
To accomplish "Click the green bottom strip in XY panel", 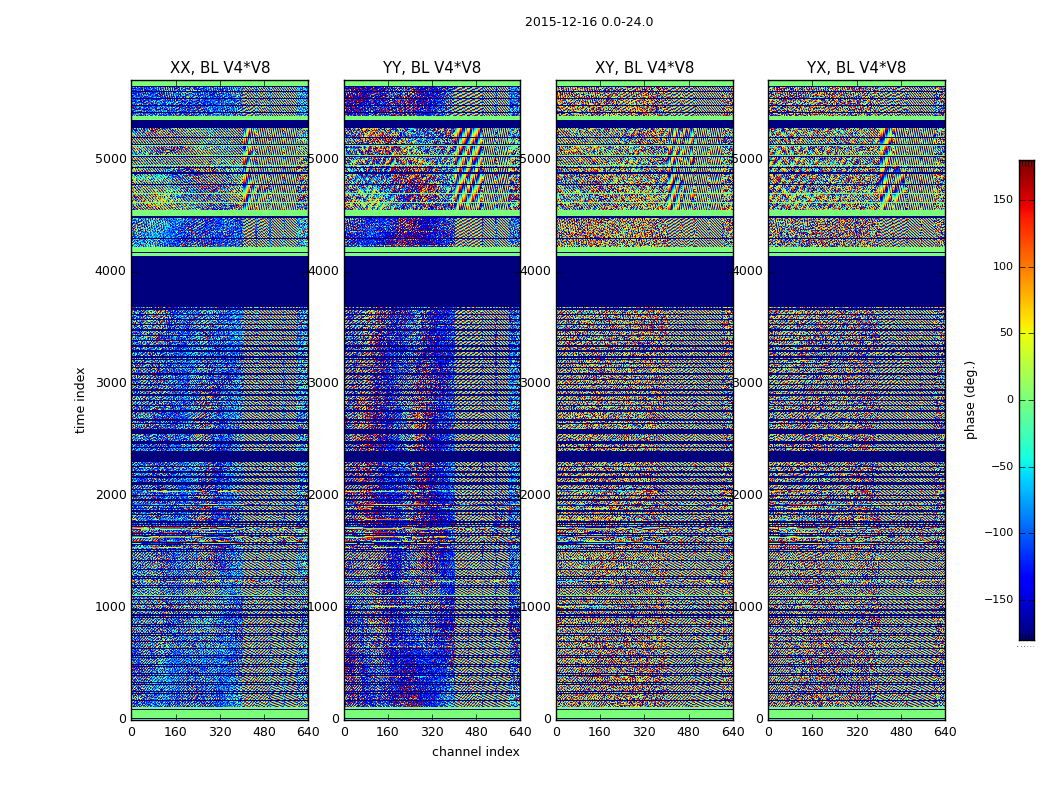I will (x=644, y=713).
